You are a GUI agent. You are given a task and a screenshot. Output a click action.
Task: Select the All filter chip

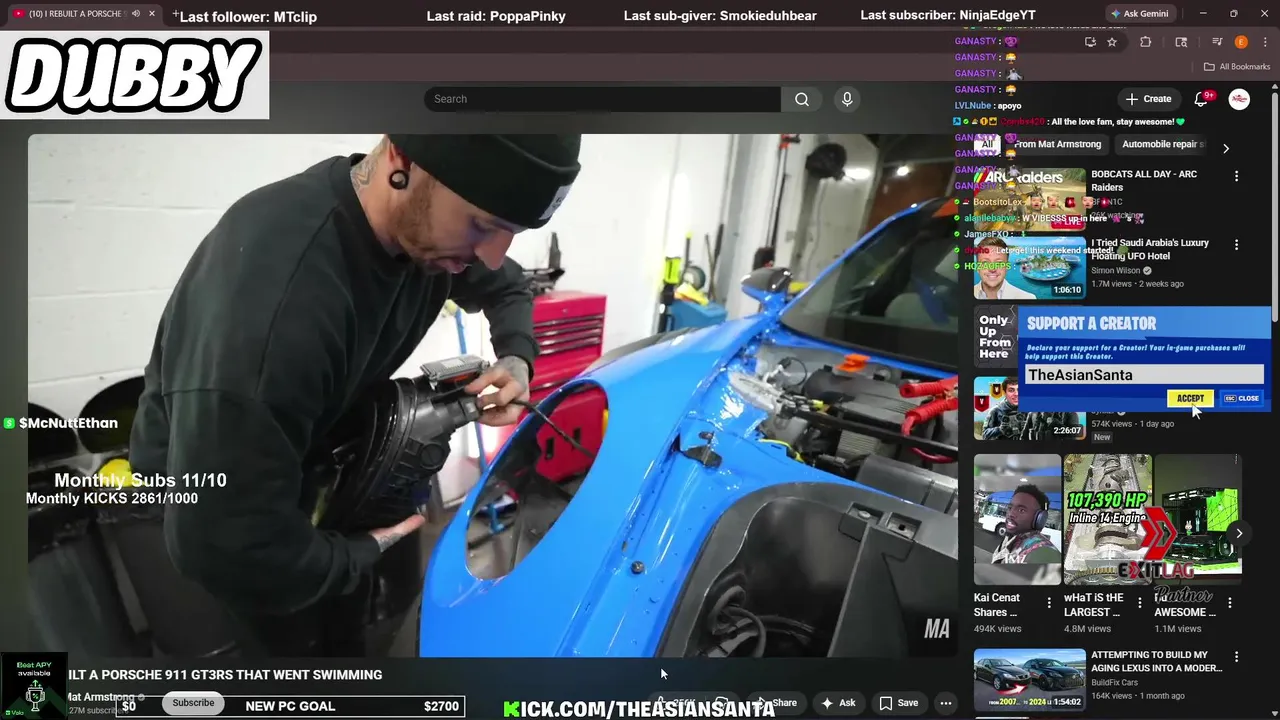point(987,144)
